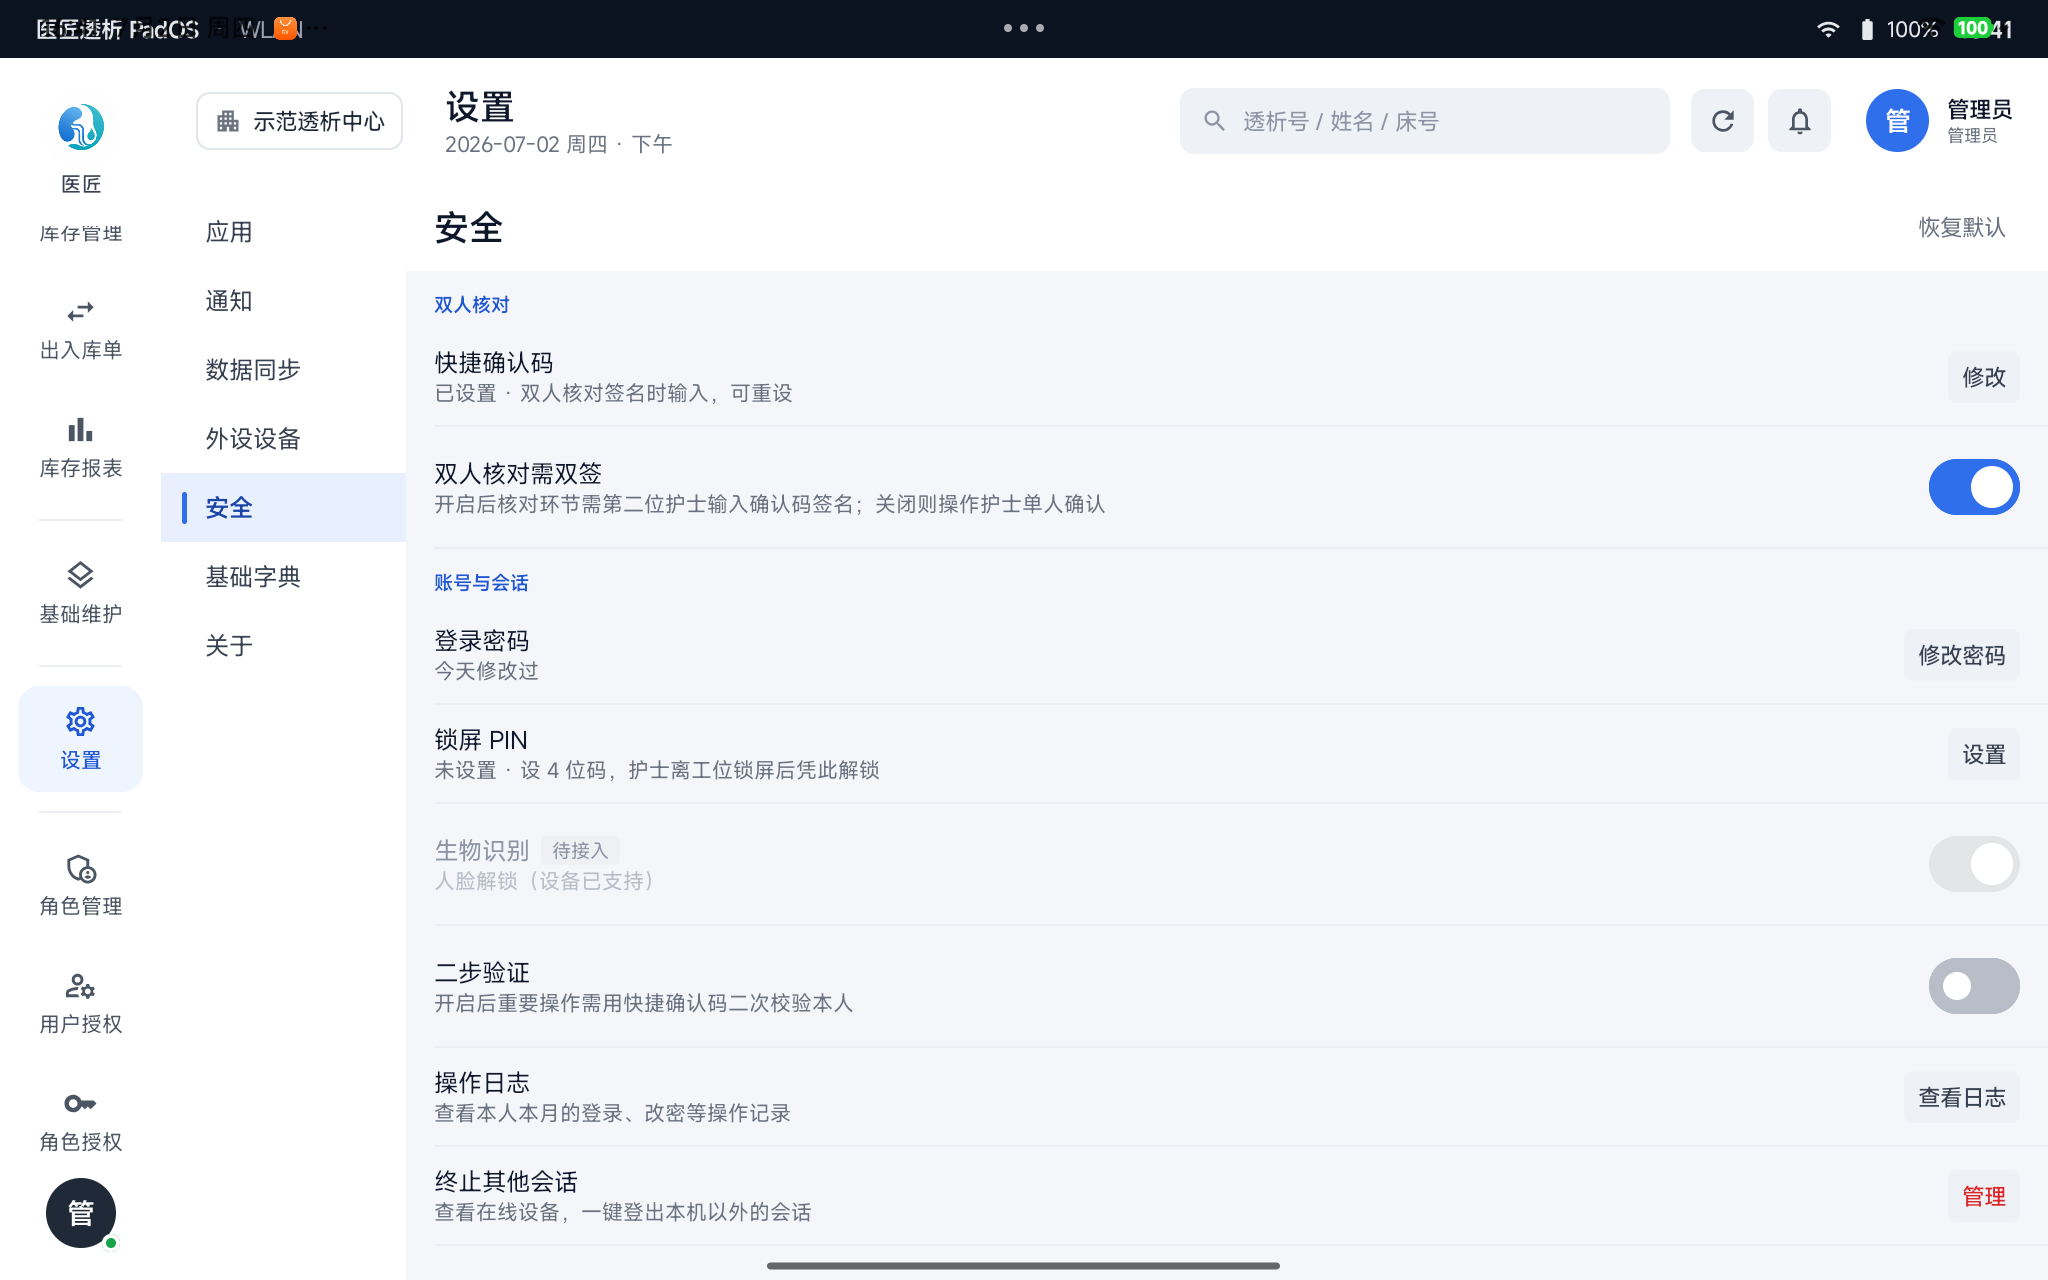The image size is (2048, 1280).
Task: Click the 账号与会话 section heading
Action: click(x=481, y=583)
